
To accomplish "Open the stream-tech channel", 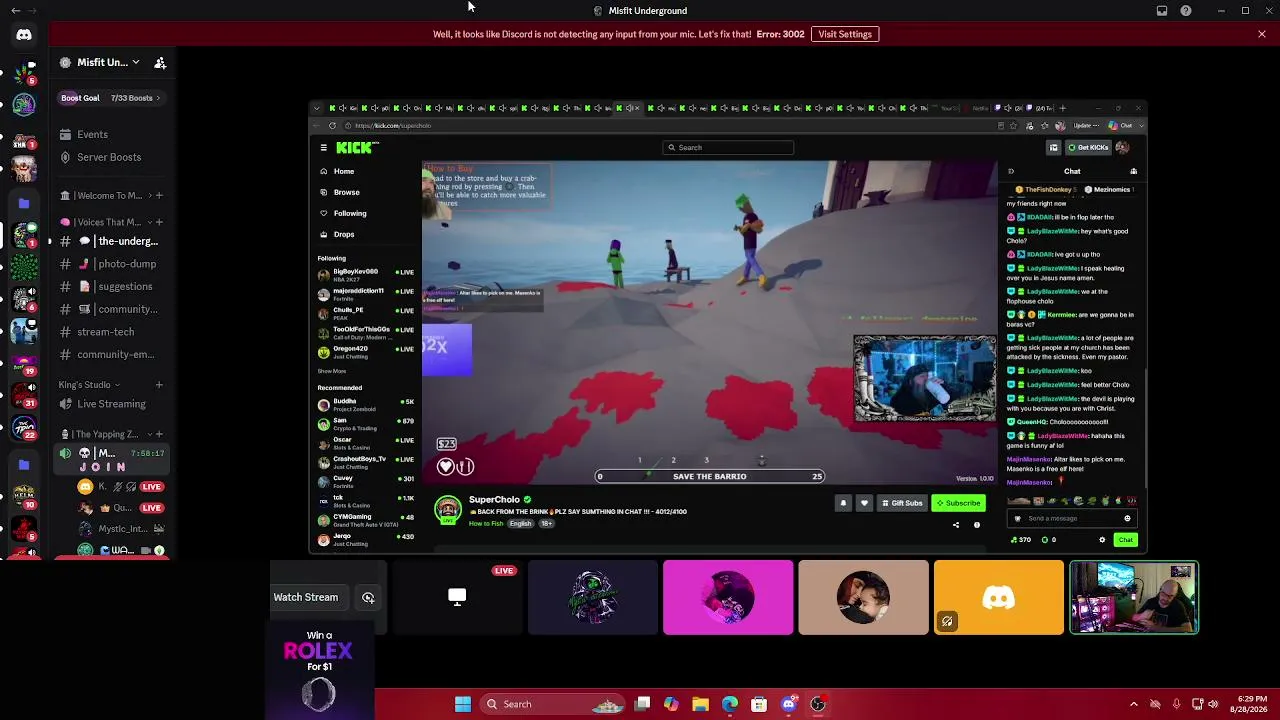I will coord(112,332).
